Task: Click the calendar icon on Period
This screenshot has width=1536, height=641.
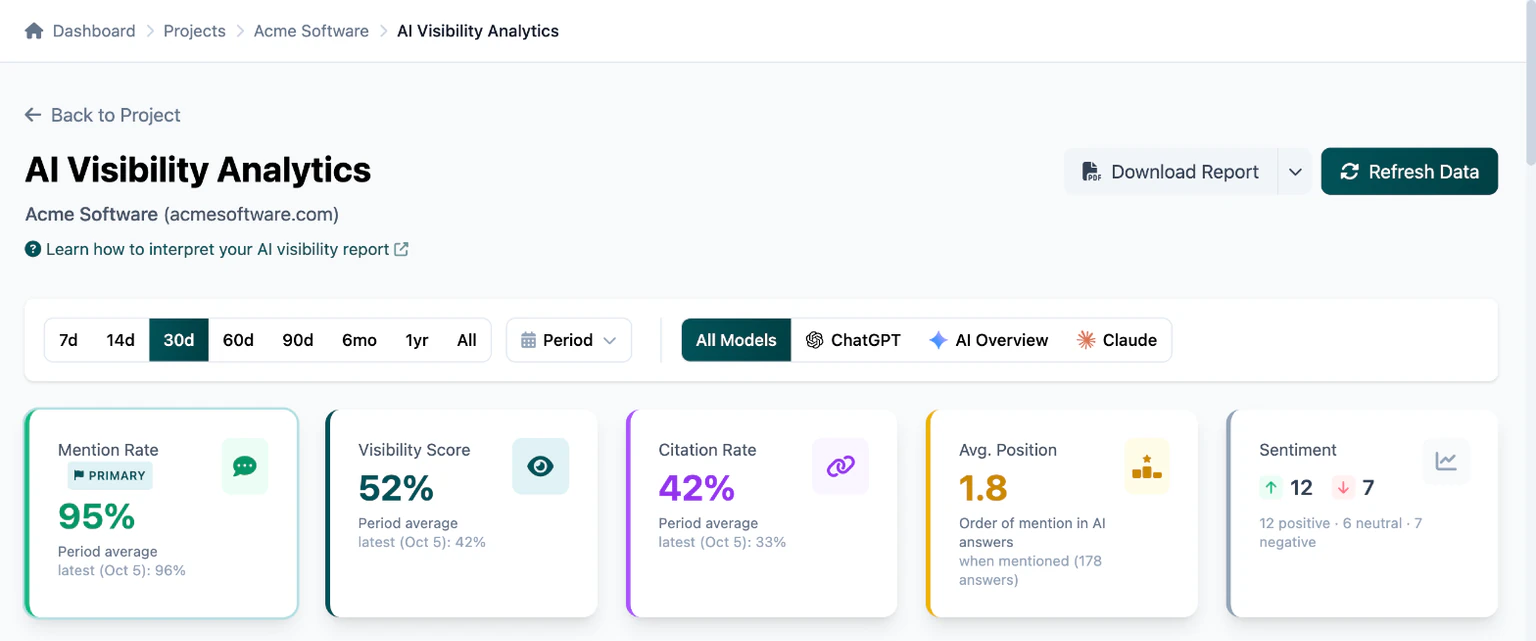Action: 529,340
